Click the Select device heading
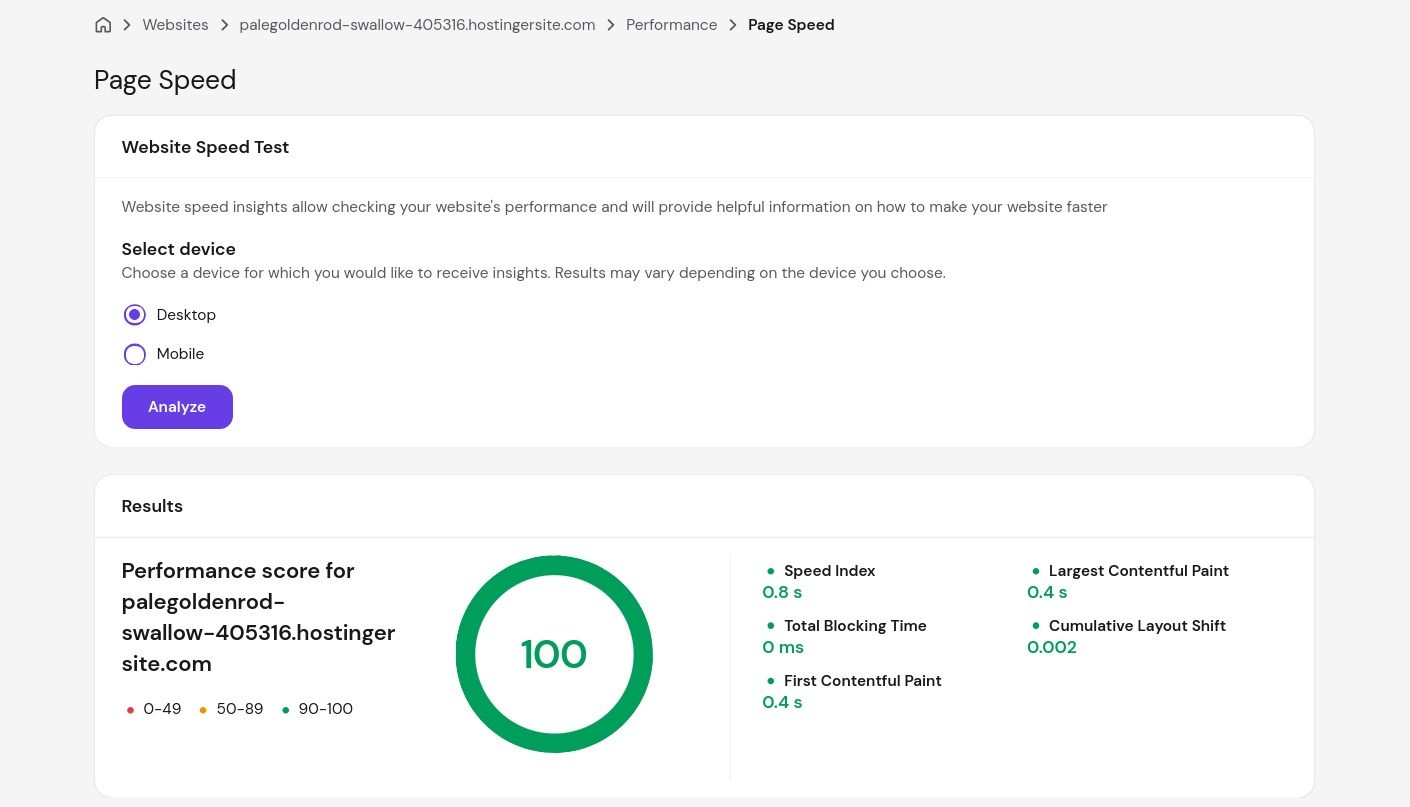 pos(179,249)
